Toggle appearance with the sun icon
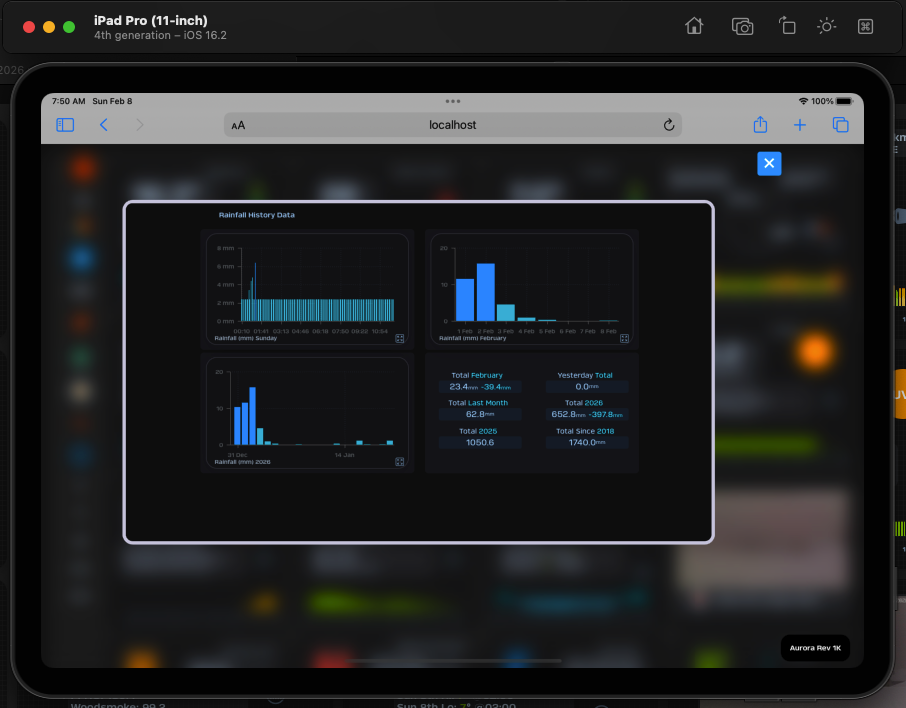This screenshot has height=708, width=906. click(x=826, y=27)
